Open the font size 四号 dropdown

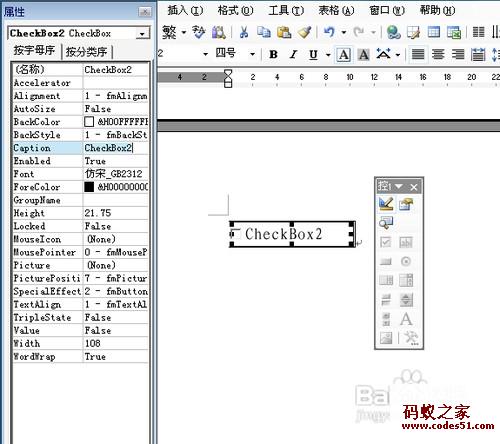[x=252, y=54]
